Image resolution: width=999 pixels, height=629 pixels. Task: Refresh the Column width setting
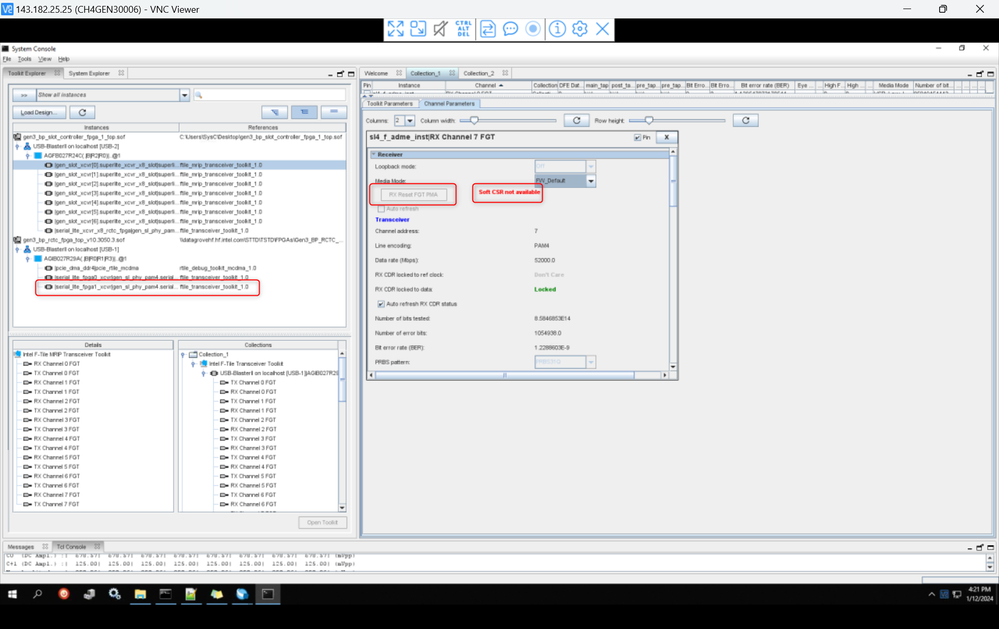(x=576, y=121)
